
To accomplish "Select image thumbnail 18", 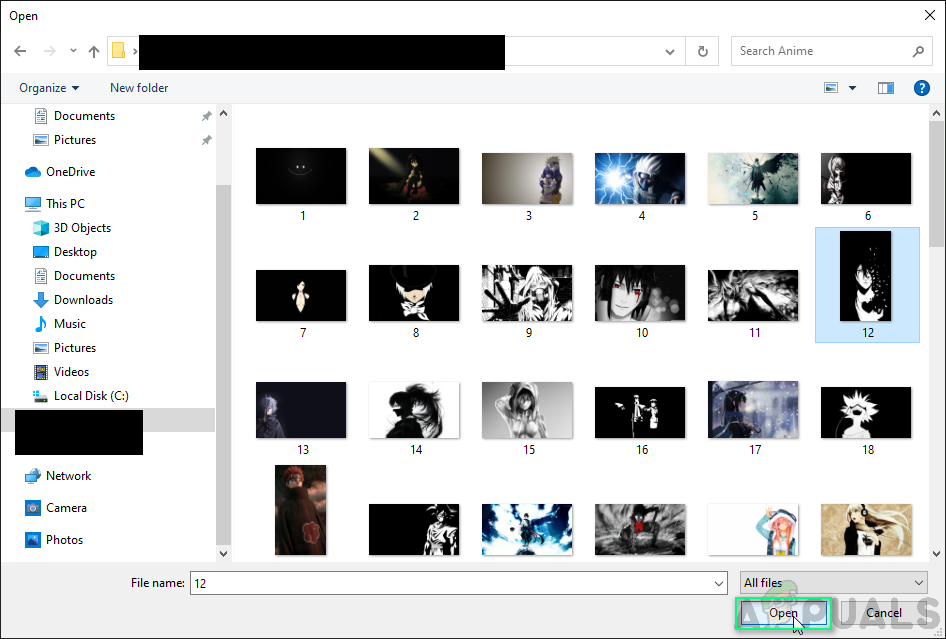I will tap(866, 413).
